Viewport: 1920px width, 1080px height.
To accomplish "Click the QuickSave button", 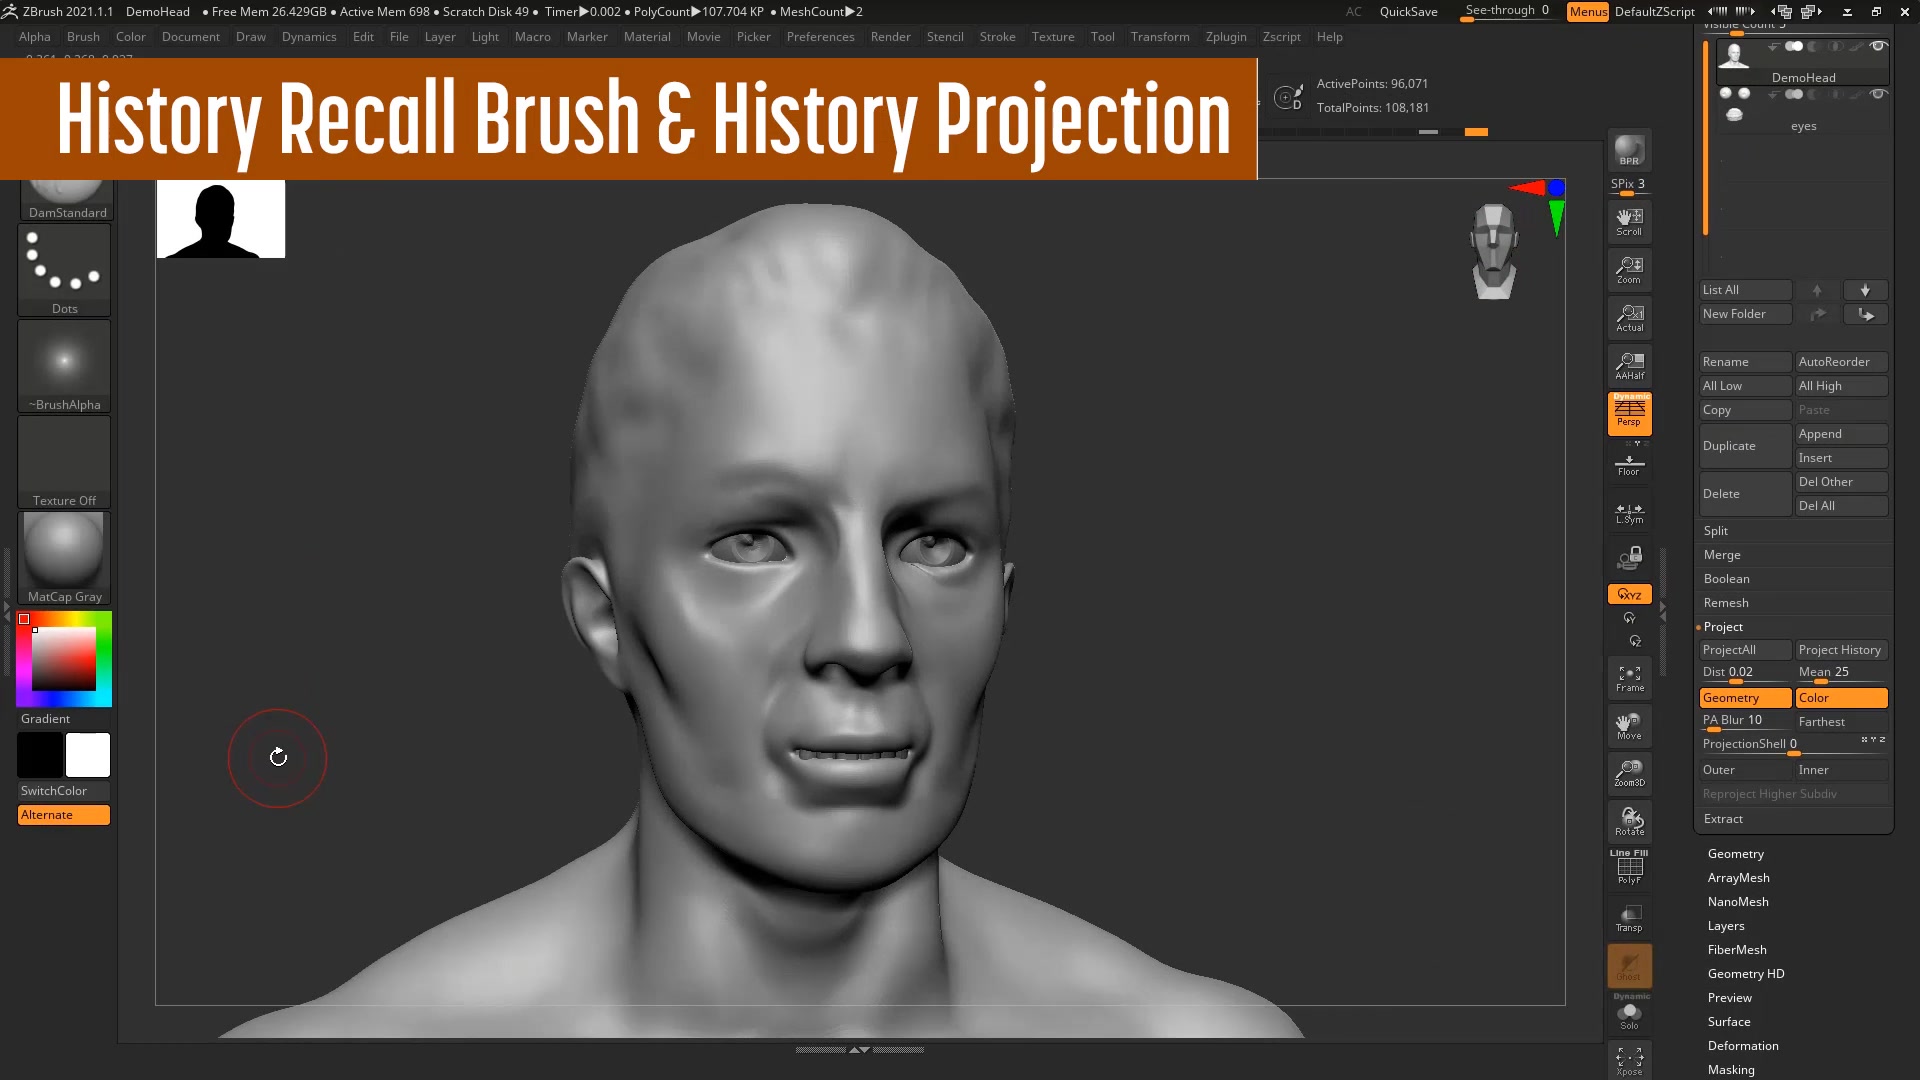I will [x=1408, y=12].
